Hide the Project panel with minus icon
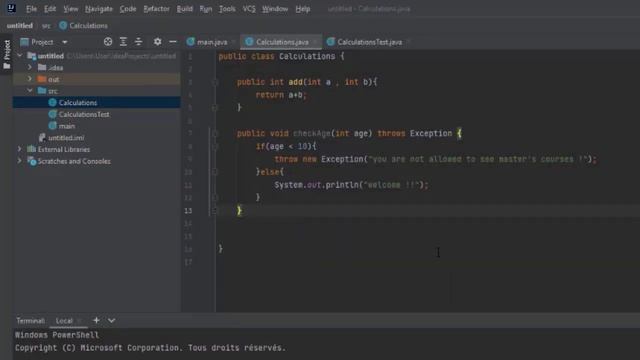 173,42
